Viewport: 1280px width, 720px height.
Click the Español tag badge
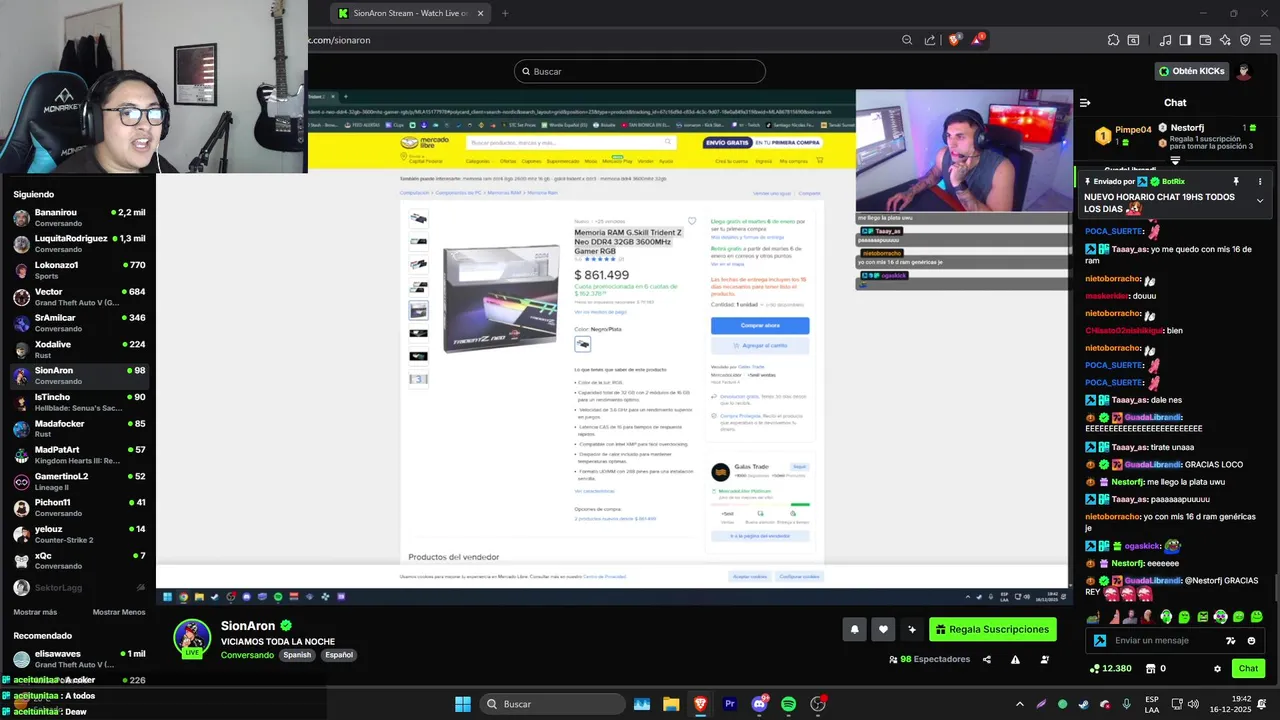coord(338,655)
